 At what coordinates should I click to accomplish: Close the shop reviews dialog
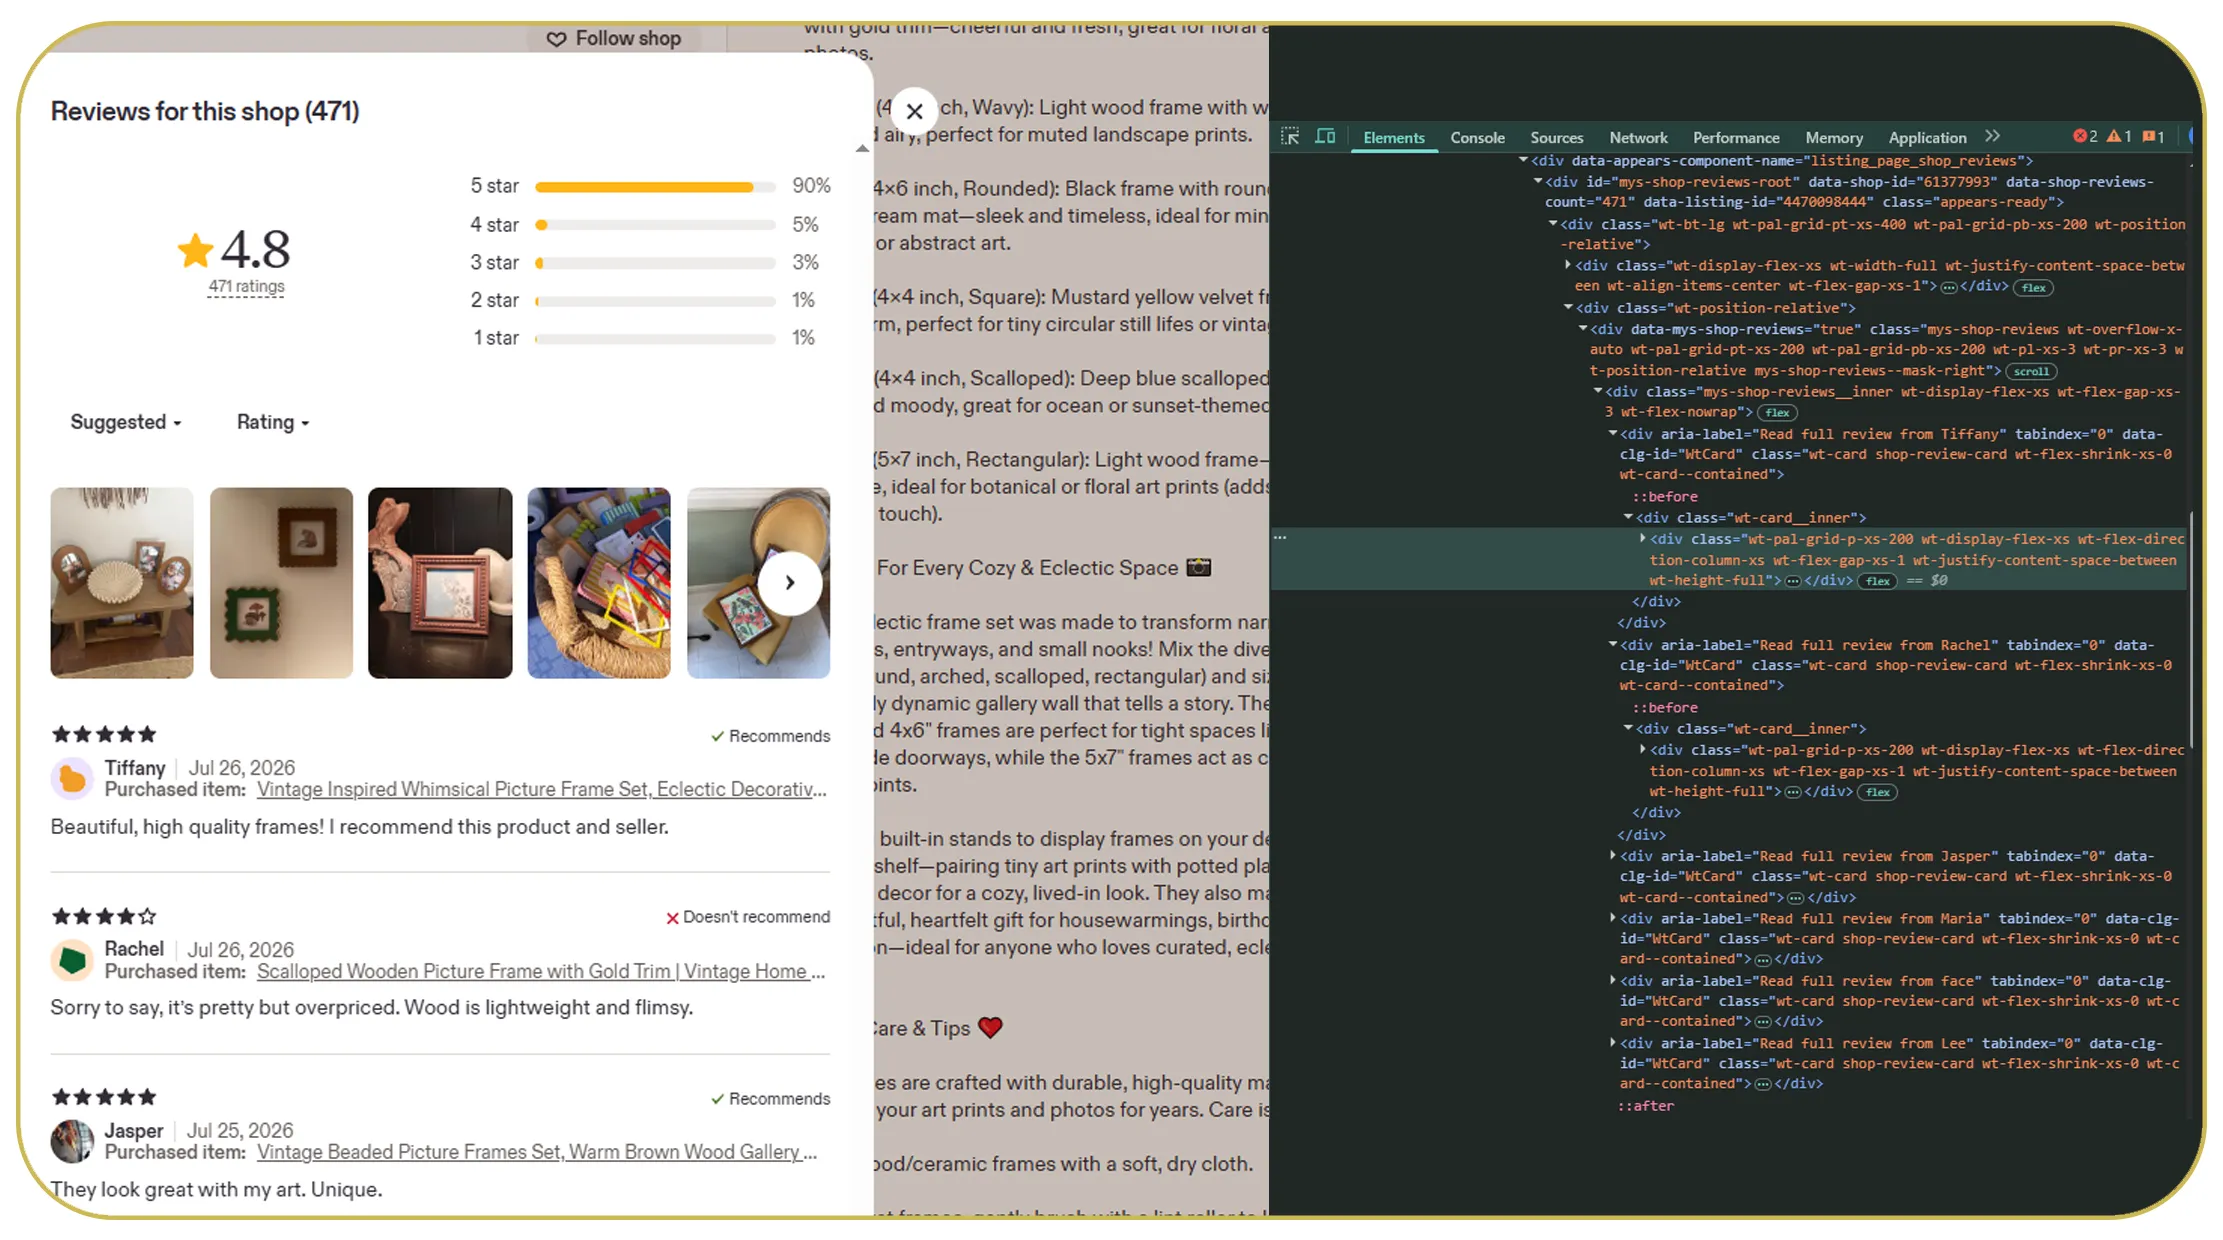(913, 111)
